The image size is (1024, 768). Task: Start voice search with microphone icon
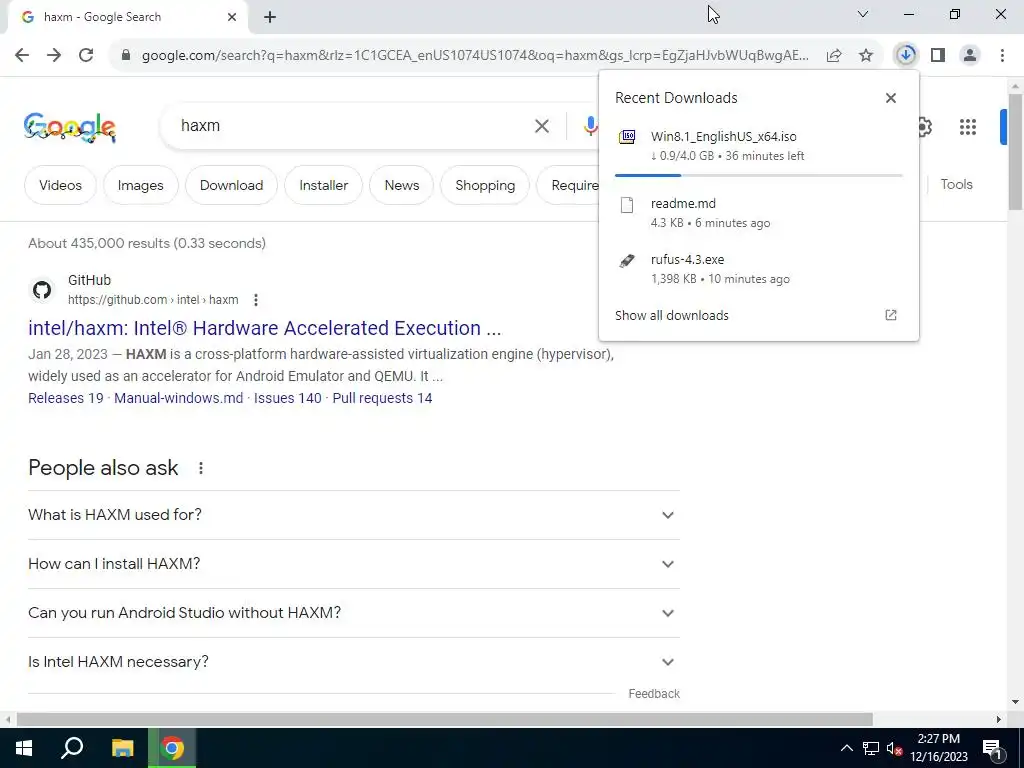[590, 126]
